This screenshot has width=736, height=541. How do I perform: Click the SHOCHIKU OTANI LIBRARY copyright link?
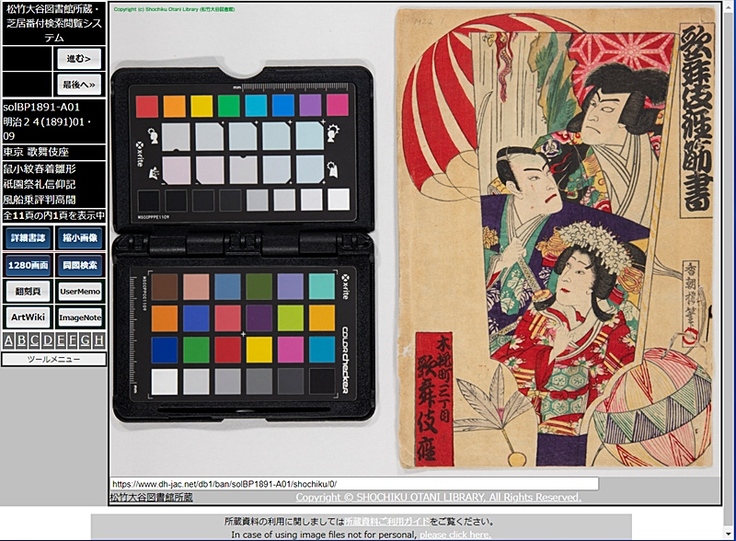pyautogui.click(x=438, y=497)
